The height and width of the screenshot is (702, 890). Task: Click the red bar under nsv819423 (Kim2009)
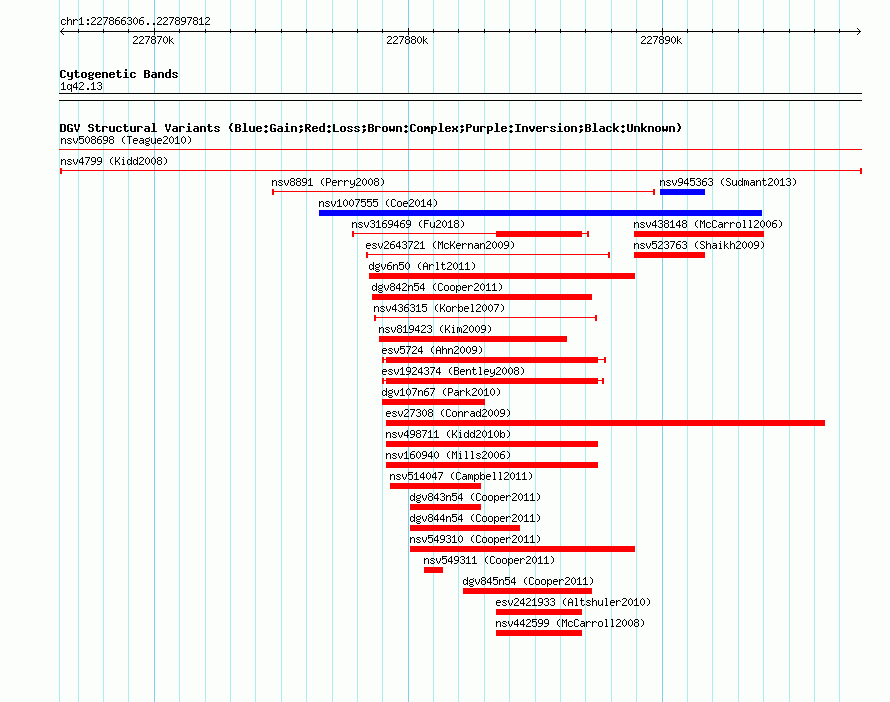coord(473,339)
